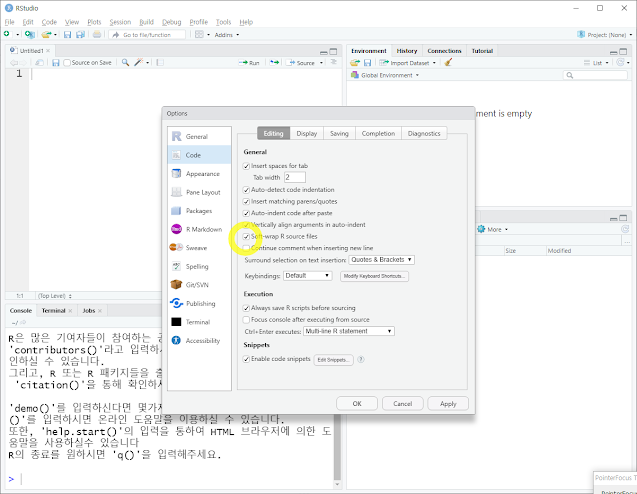This screenshot has width=637, height=494.
Task: Click Apply in Options dialog
Action: (x=448, y=404)
